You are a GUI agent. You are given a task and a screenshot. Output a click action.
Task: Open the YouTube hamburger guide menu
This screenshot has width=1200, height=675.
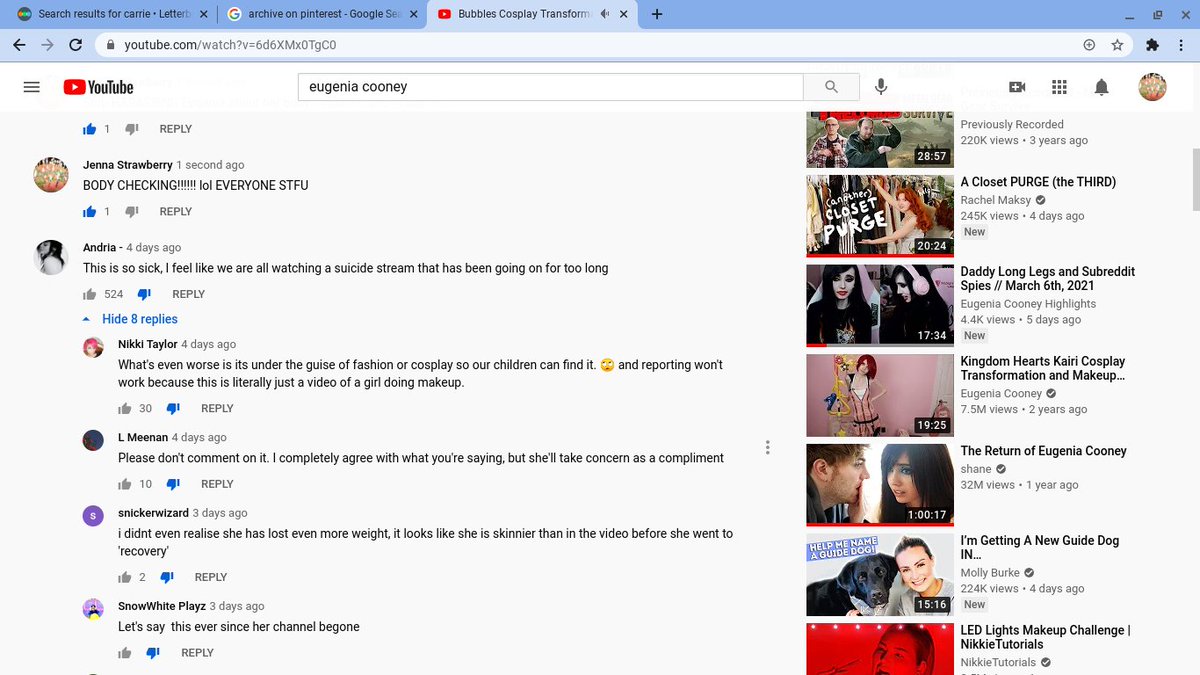coord(31,87)
